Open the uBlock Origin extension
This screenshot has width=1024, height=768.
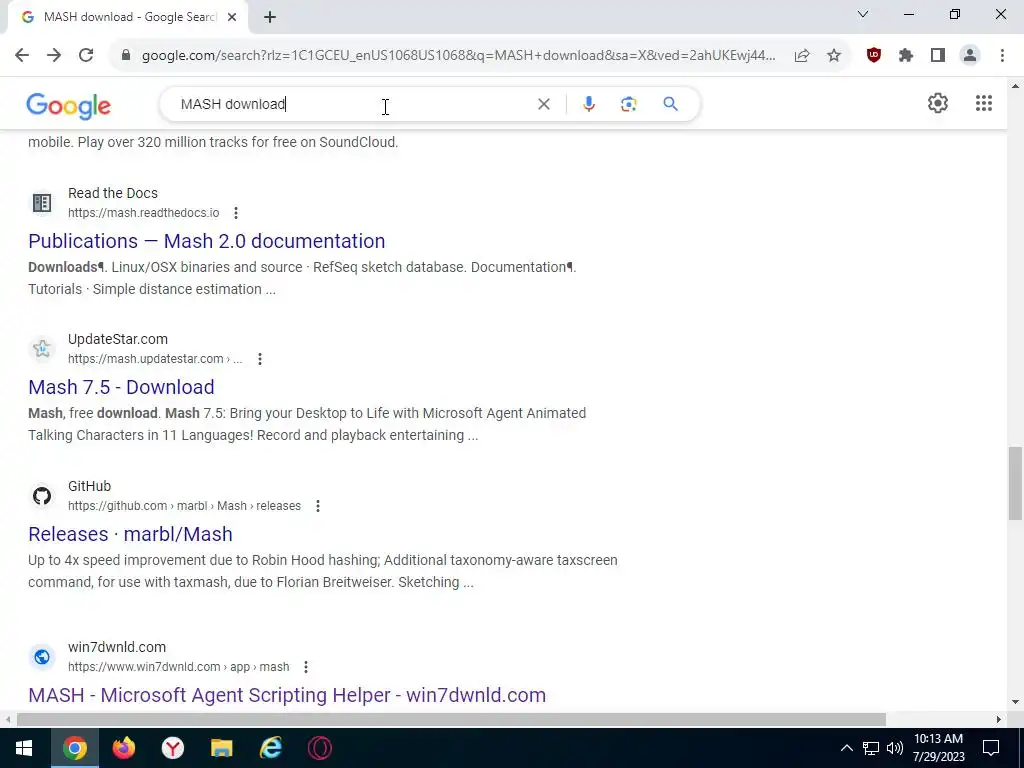(874, 56)
